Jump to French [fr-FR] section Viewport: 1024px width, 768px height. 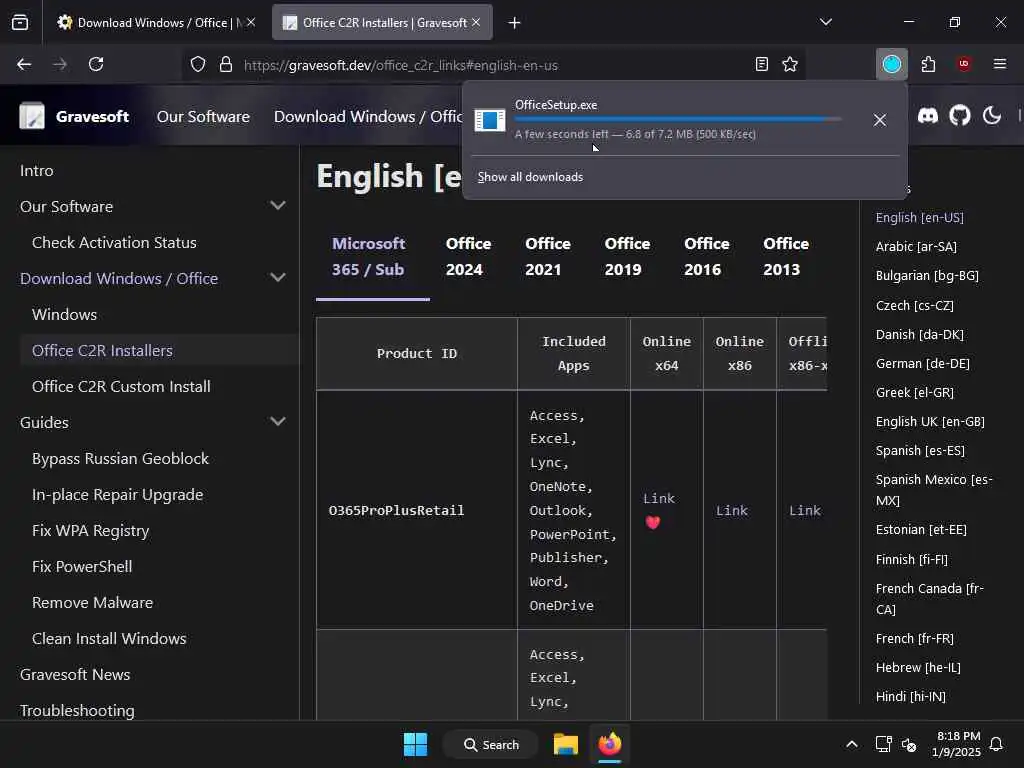914,639
